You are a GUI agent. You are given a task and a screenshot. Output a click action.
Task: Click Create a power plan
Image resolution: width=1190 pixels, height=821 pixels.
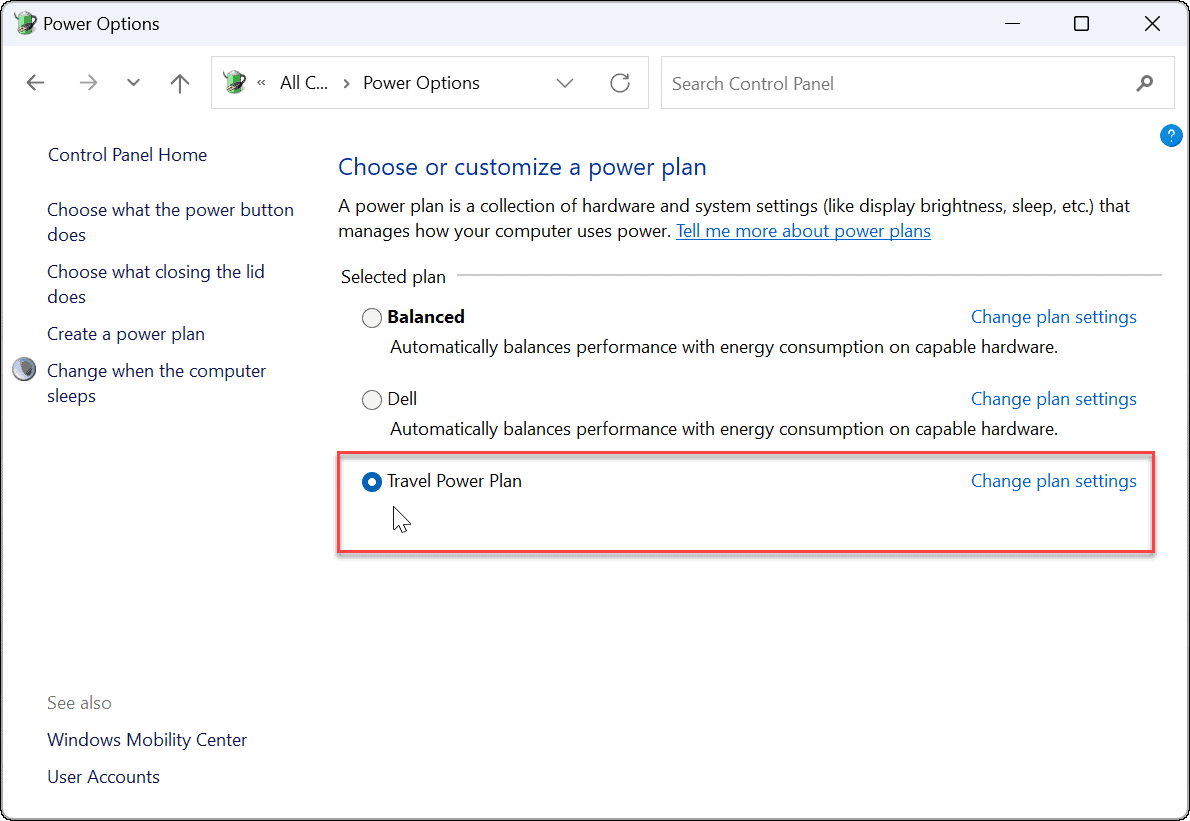pyautogui.click(x=125, y=333)
